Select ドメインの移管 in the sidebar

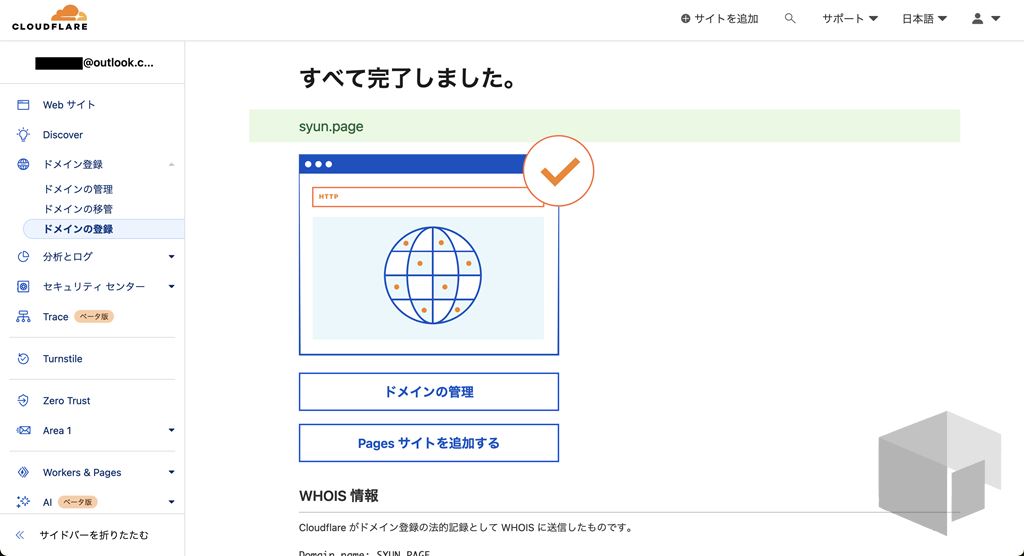78,209
